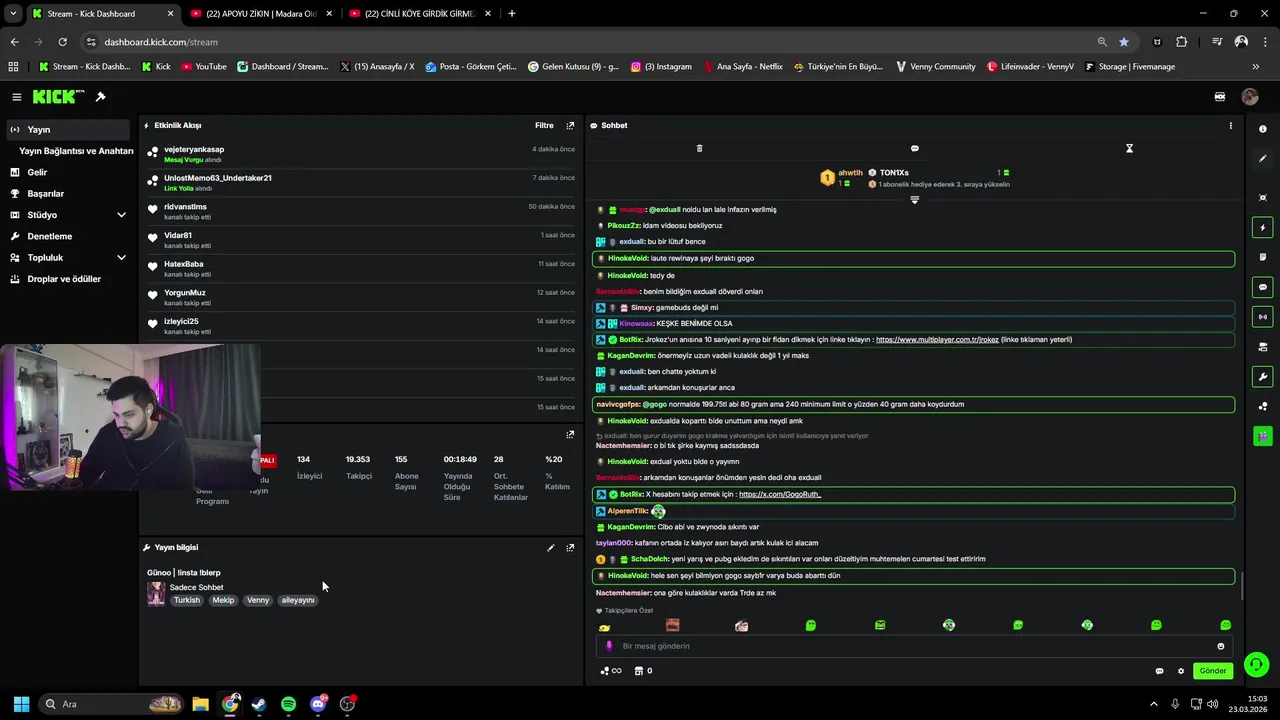Open the YouTube bookmark
This screenshot has width=1280, height=720.
[203, 66]
